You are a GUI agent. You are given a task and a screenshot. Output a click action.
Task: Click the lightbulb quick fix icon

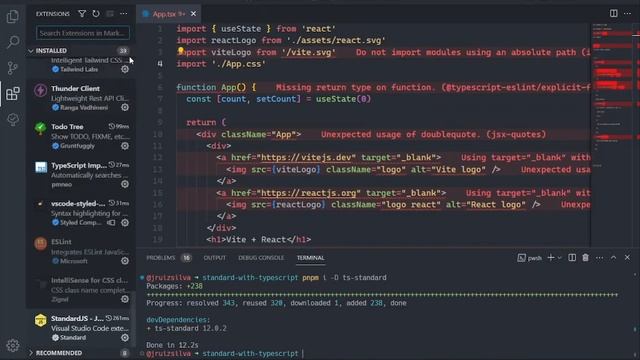click(180, 51)
